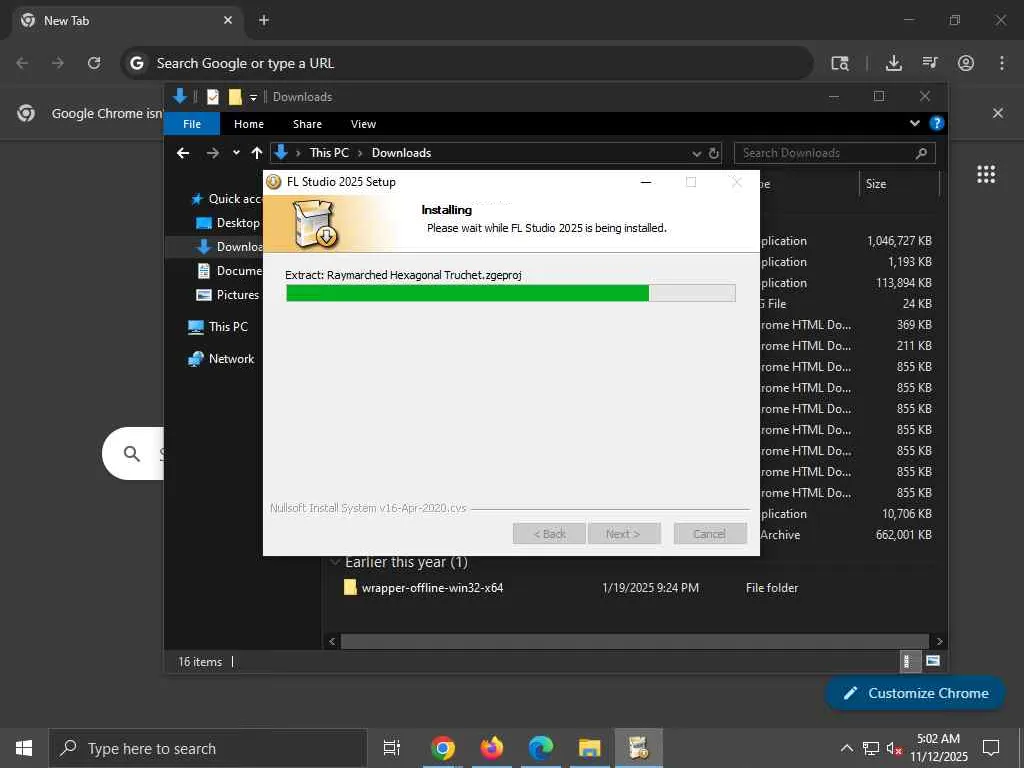Click This PC in Explorer address path
Screen dimensions: 1024x768
click(x=329, y=153)
